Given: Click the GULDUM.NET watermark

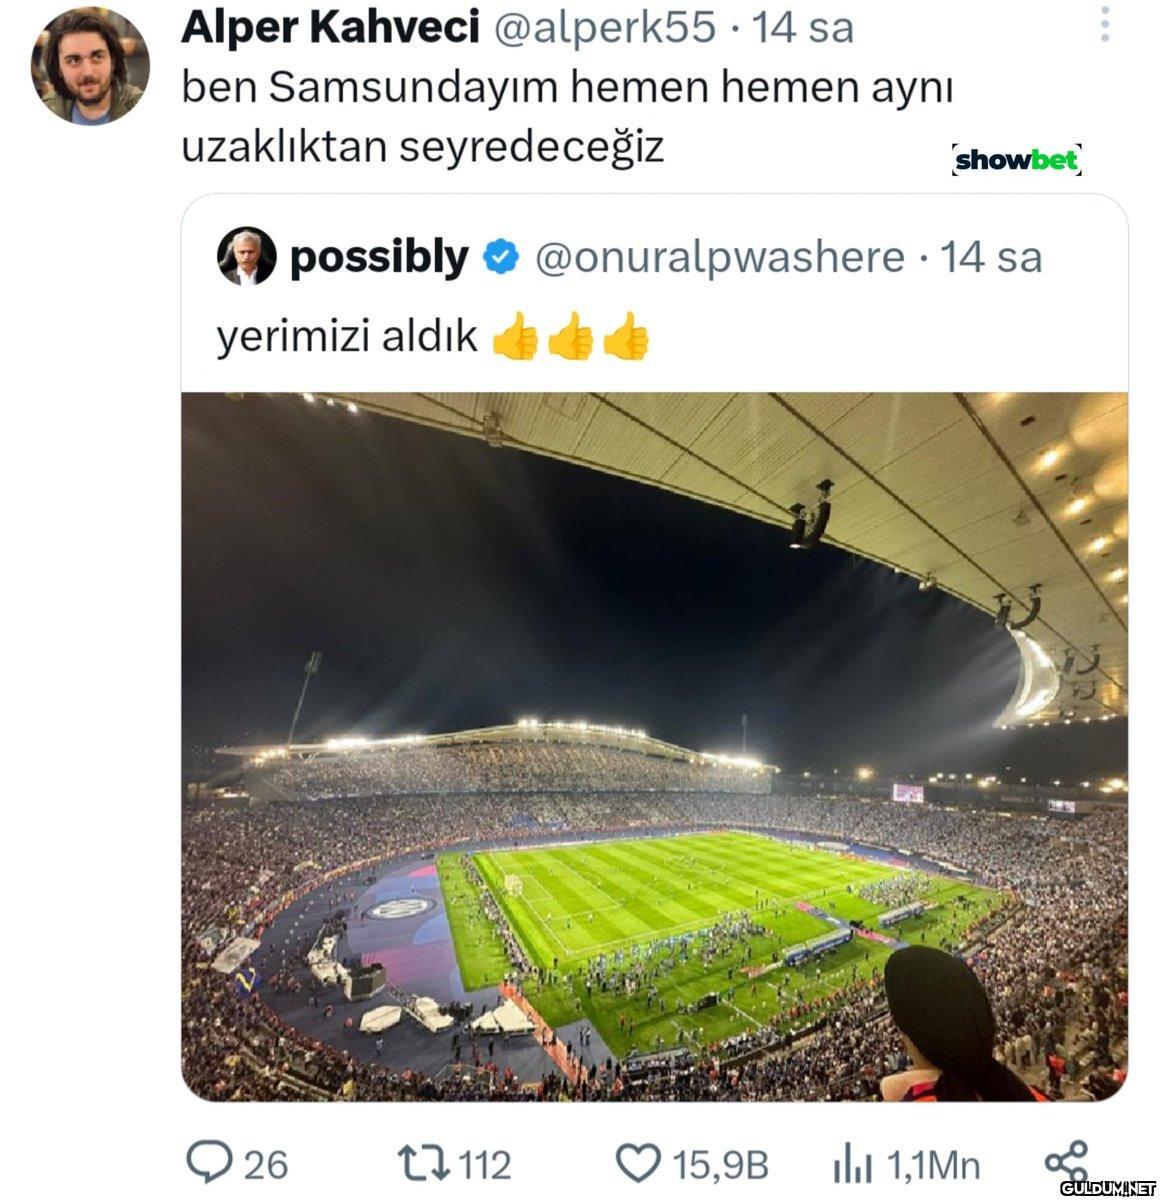Looking at the screenshot, I should point(1106,1187).
